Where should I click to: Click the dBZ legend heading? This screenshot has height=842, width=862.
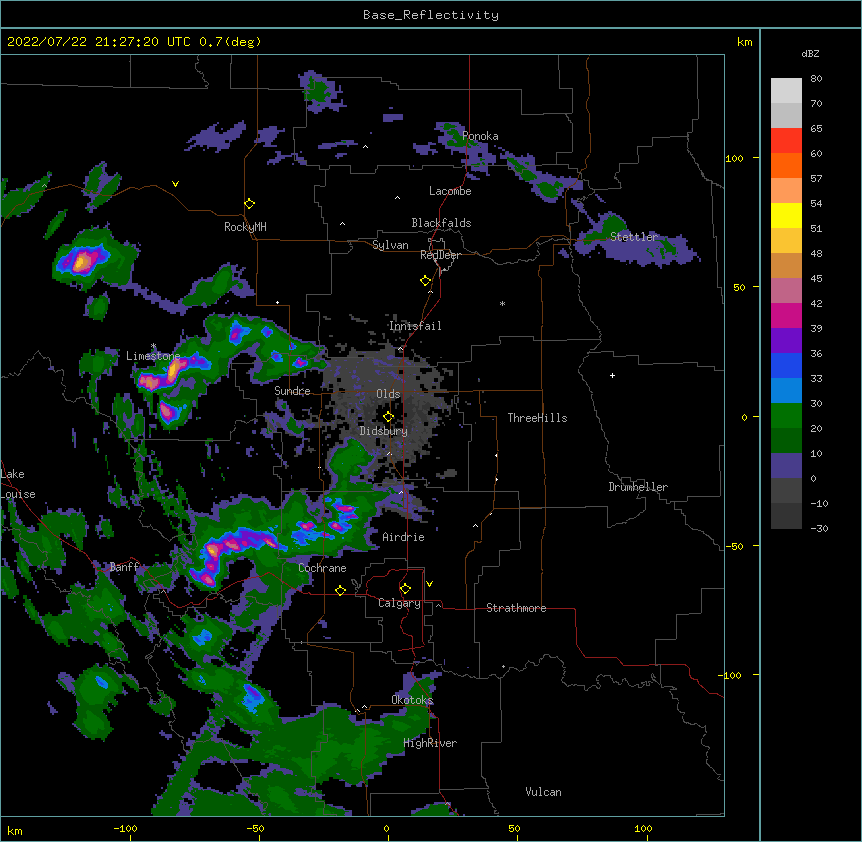tap(810, 53)
